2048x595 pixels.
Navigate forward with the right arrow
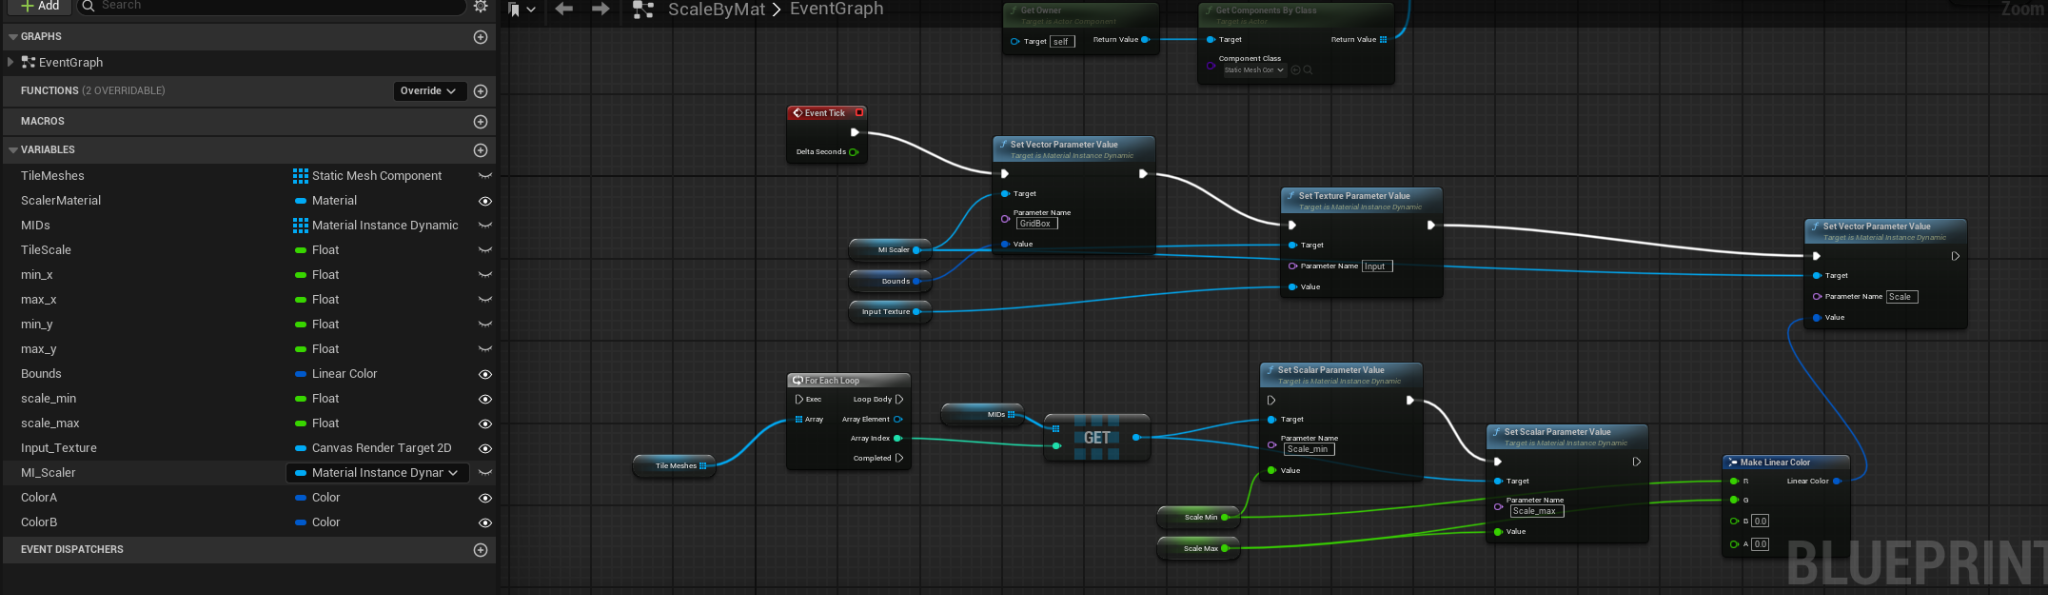[601, 9]
